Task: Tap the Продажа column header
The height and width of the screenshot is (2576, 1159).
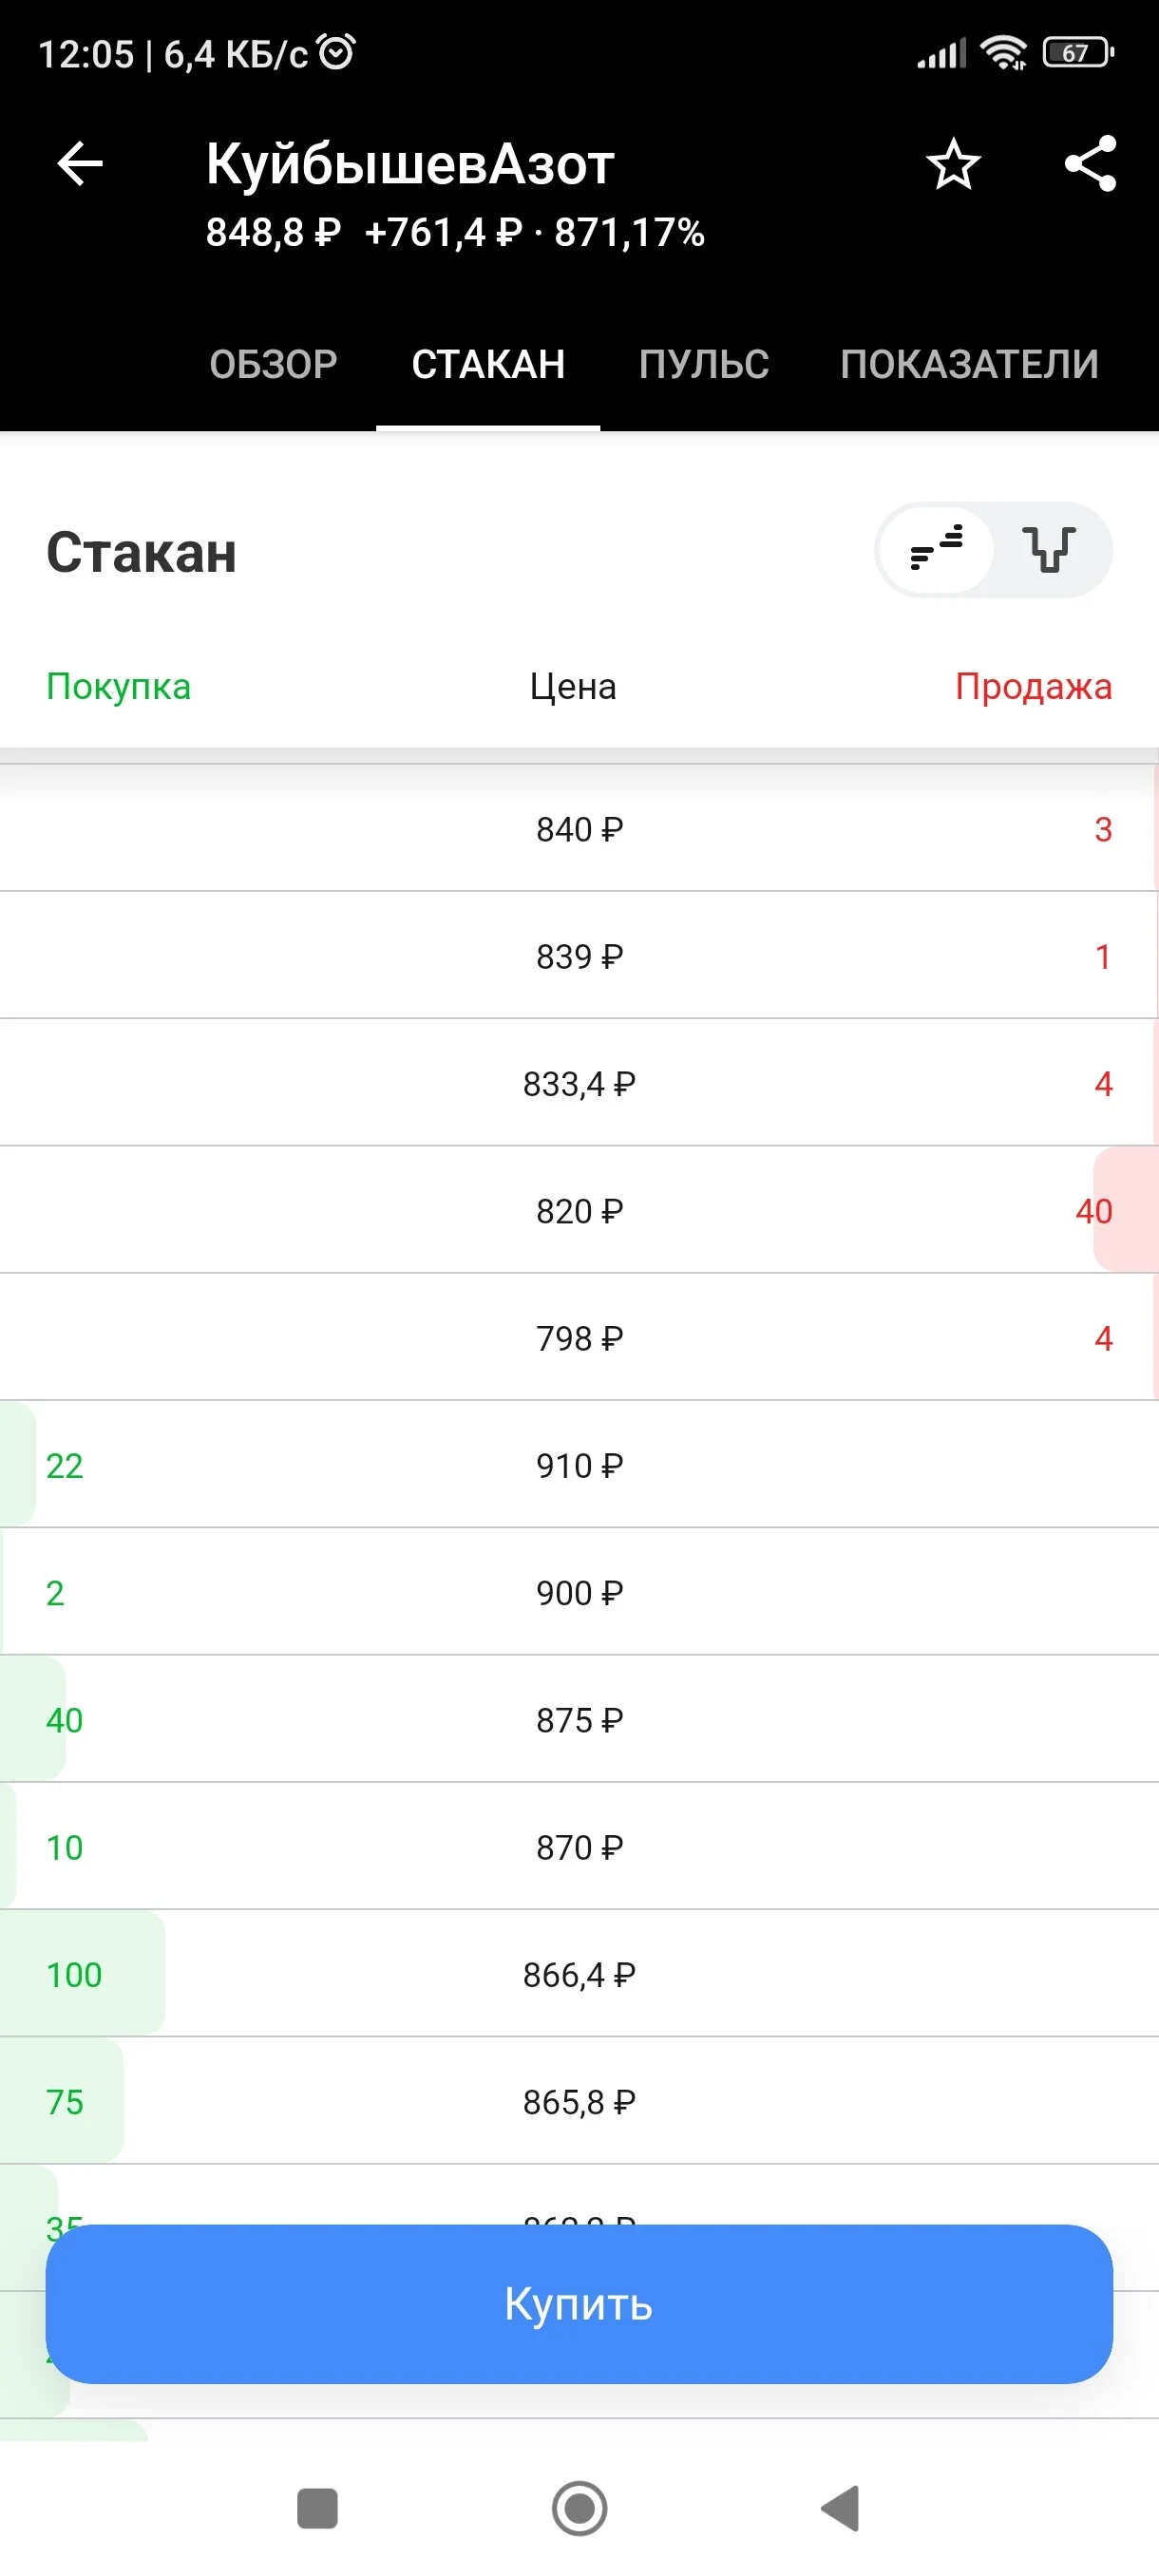Action: point(1033,687)
